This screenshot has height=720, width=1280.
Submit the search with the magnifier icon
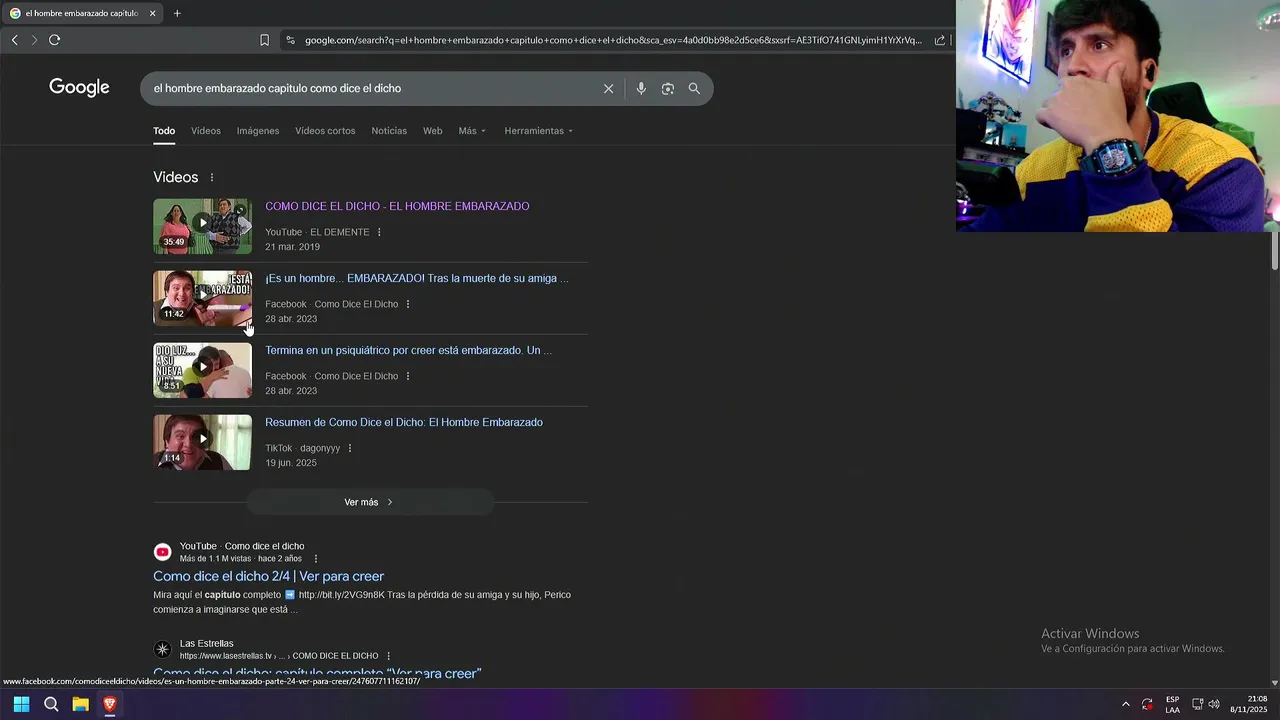click(694, 88)
